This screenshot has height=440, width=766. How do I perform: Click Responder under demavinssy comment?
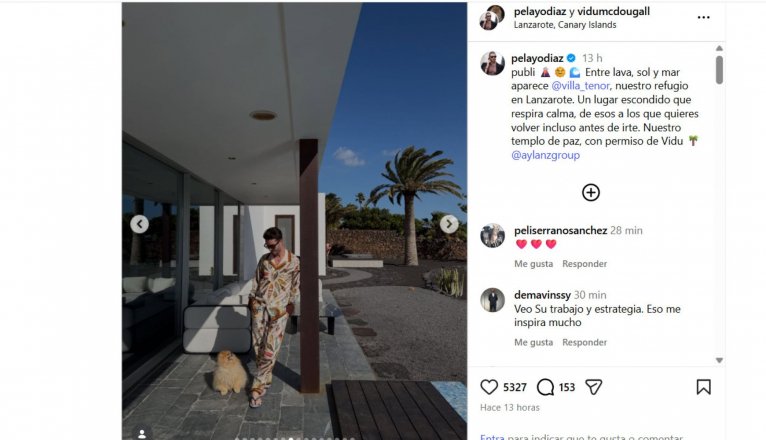tap(584, 342)
